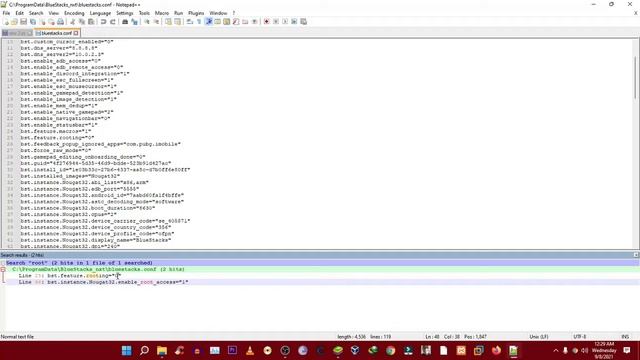Click the Close All toolbar icon
This screenshot has width=640, height=360.
coord(51,22)
